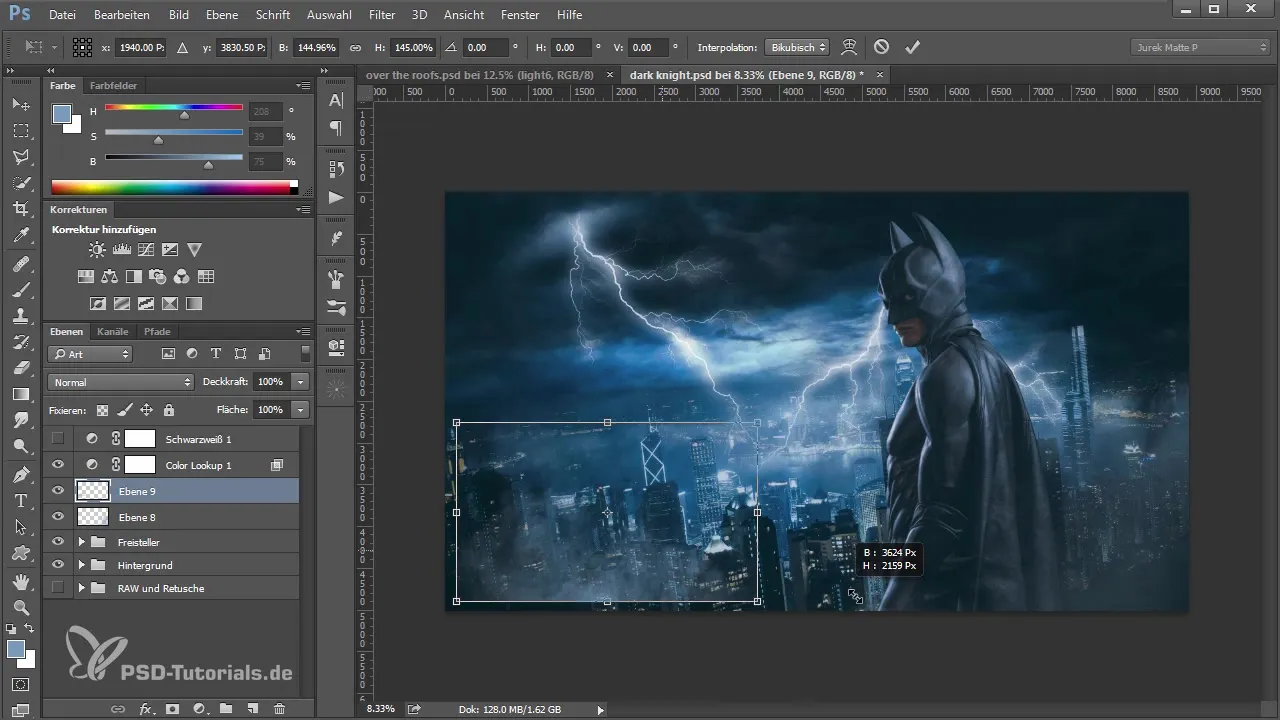Add an Exposure adjustment

[170, 249]
